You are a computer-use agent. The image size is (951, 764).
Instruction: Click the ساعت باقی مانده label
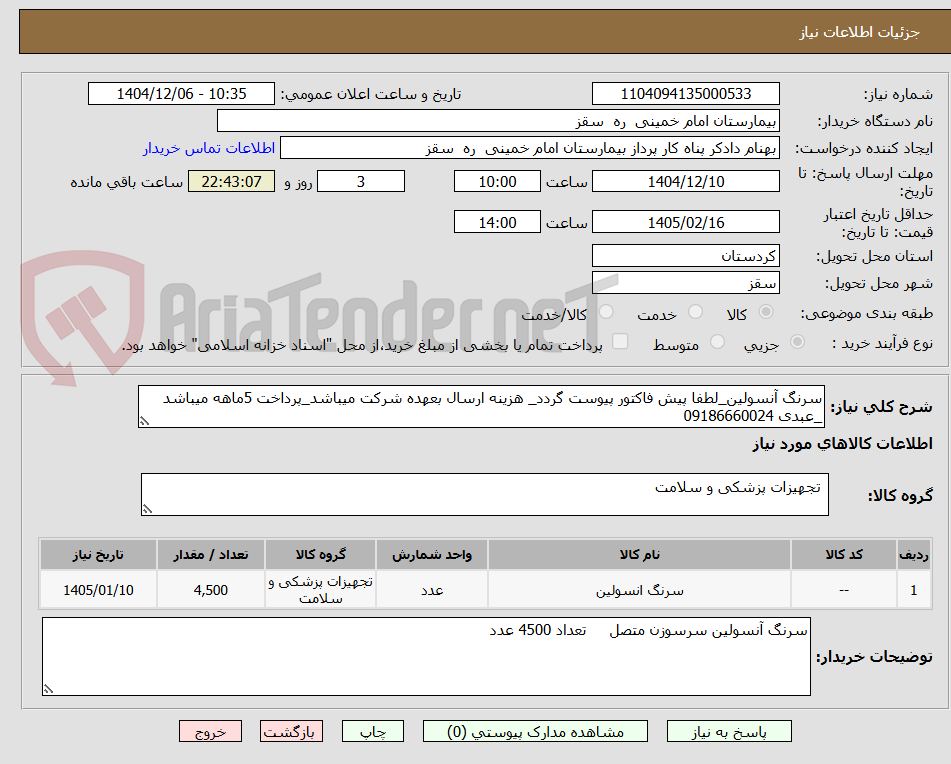126,182
